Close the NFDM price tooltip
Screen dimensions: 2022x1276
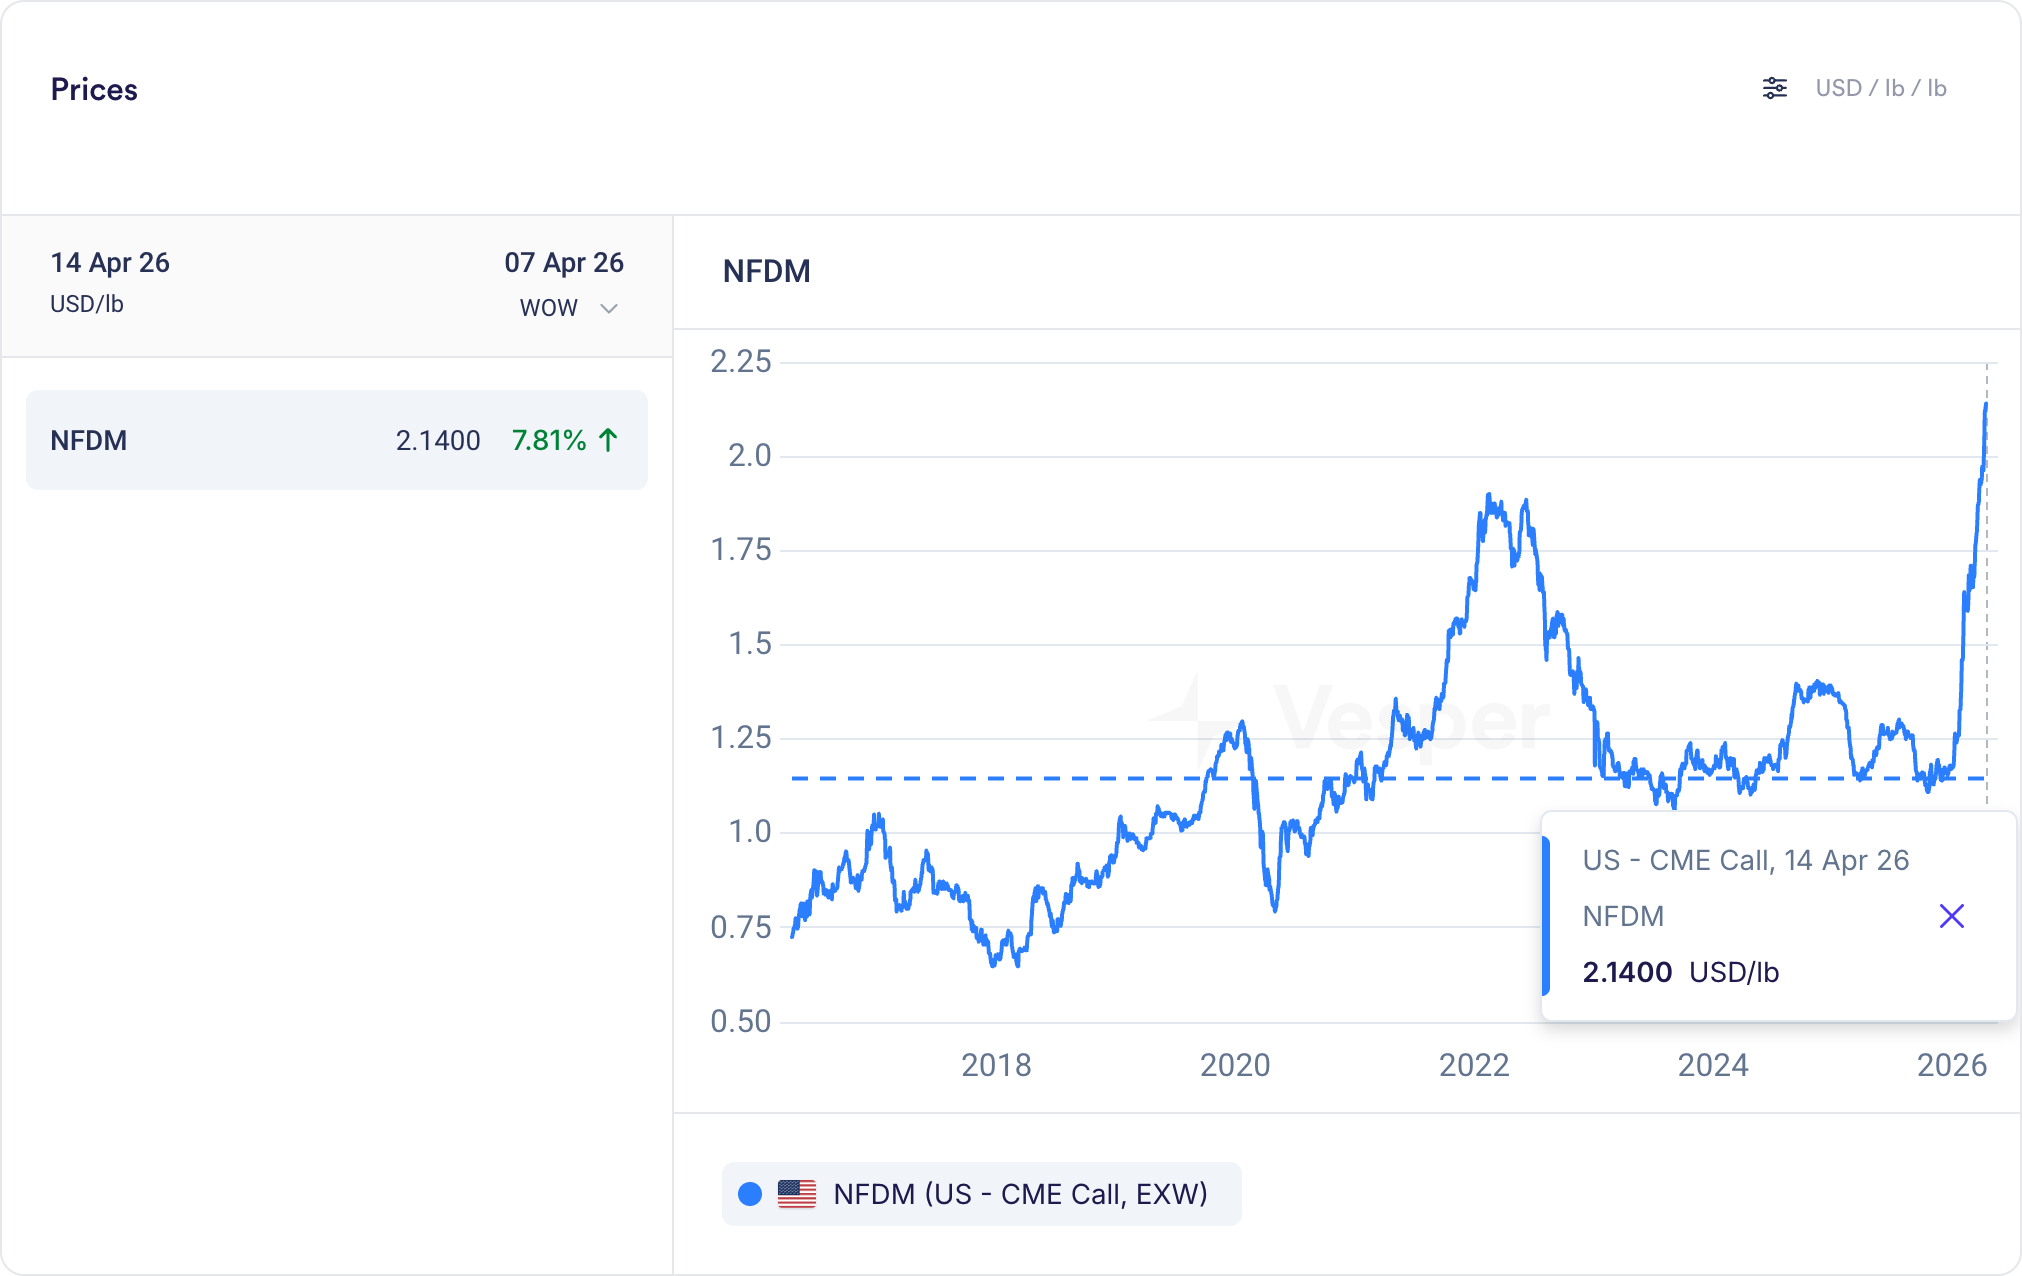point(1951,916)
